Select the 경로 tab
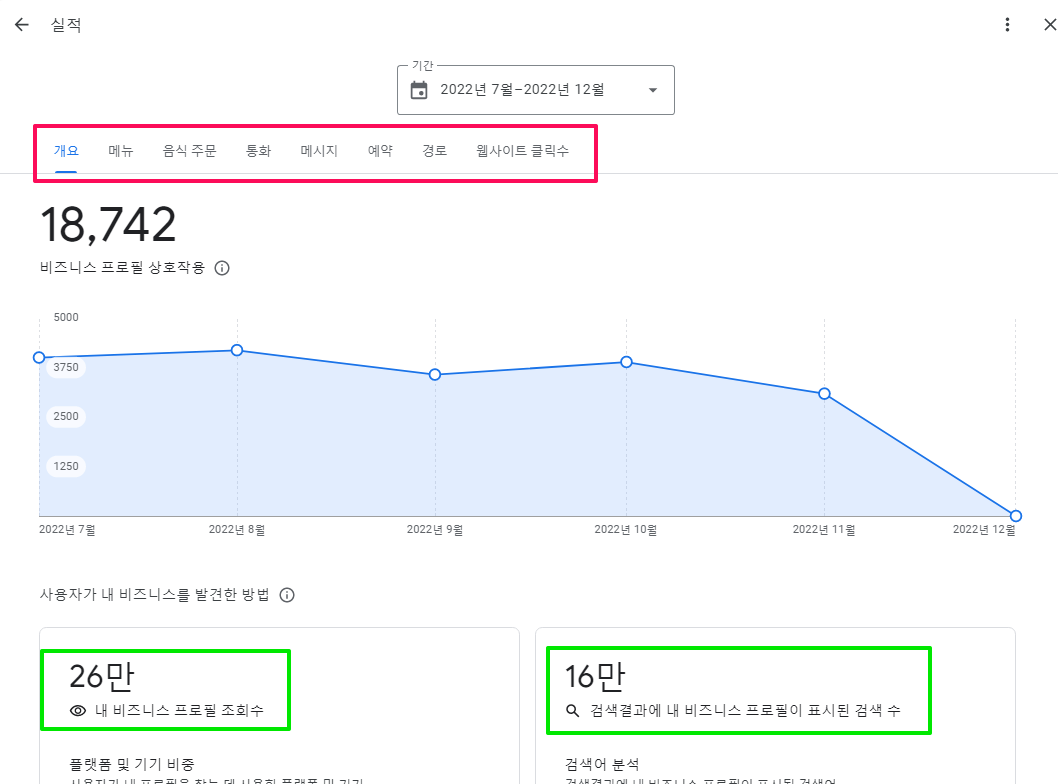The width and height of the screenshot is (1058, 784). pyautogui.click(x=434, y=152)
